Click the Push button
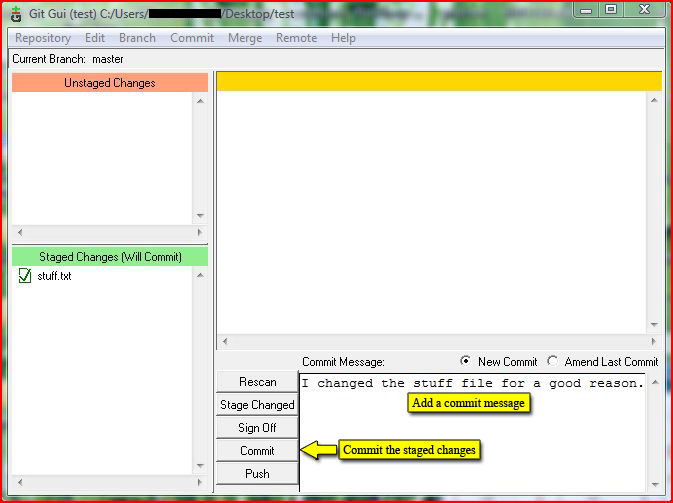 [257, 473]
